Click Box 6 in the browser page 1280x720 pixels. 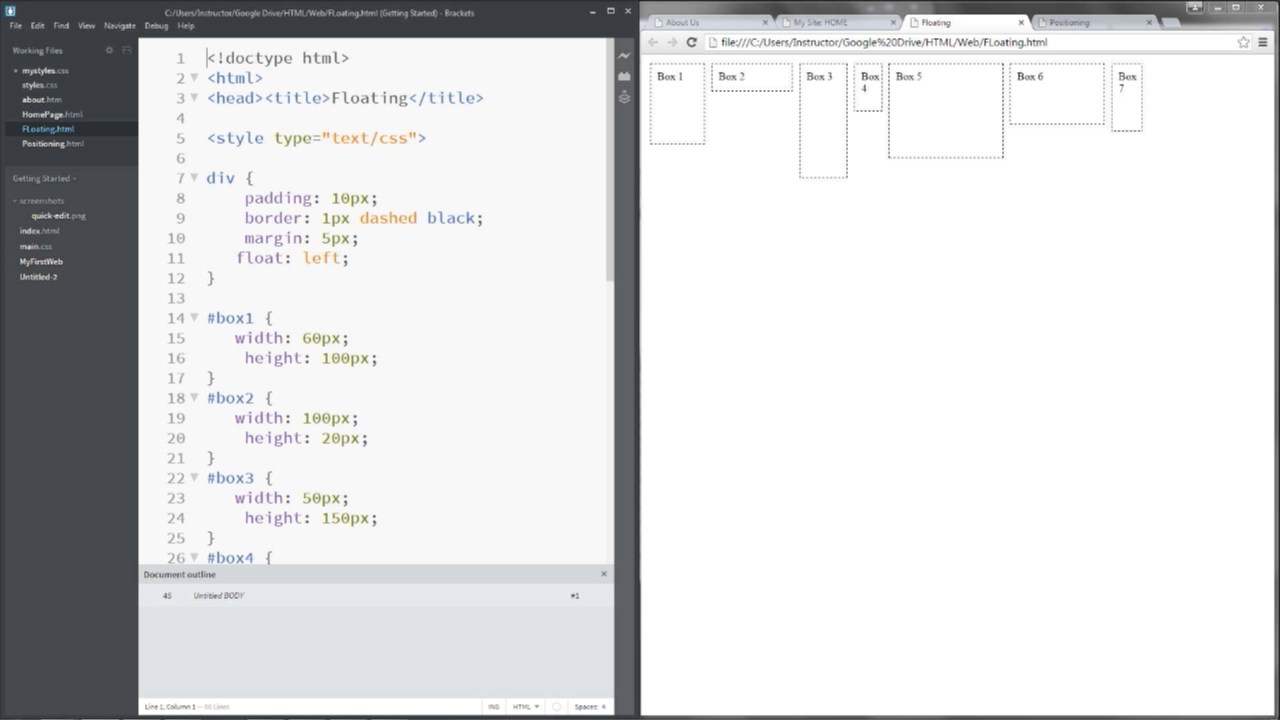point(1057,94)
